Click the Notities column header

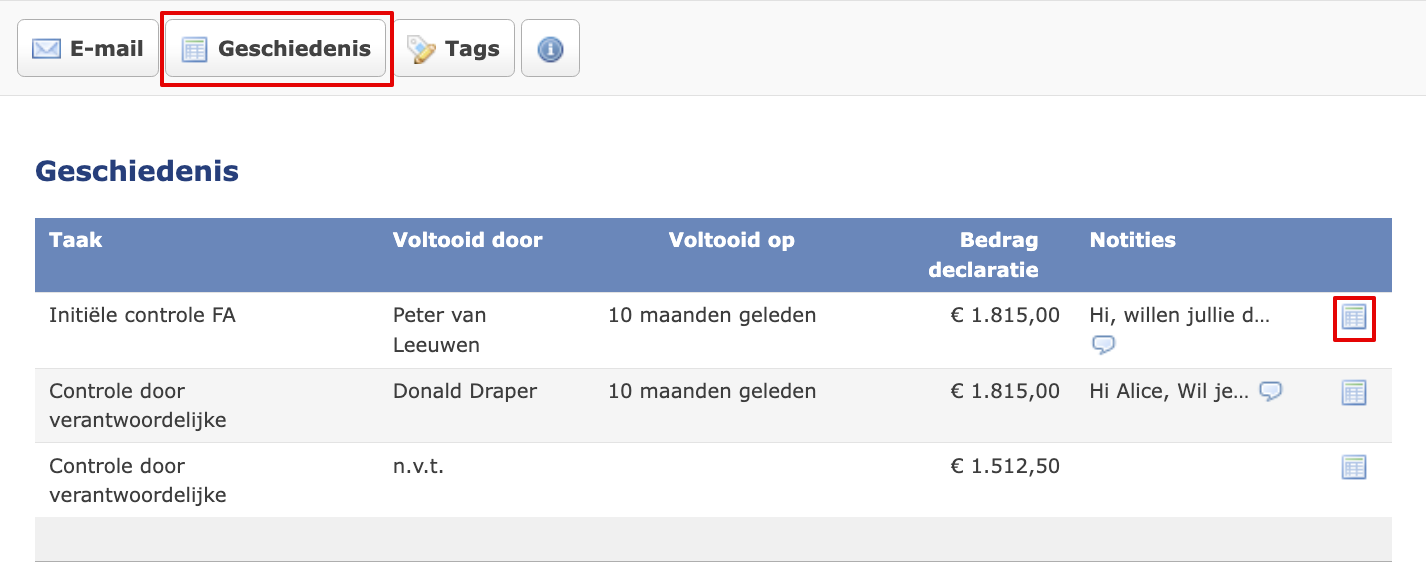1133,240
